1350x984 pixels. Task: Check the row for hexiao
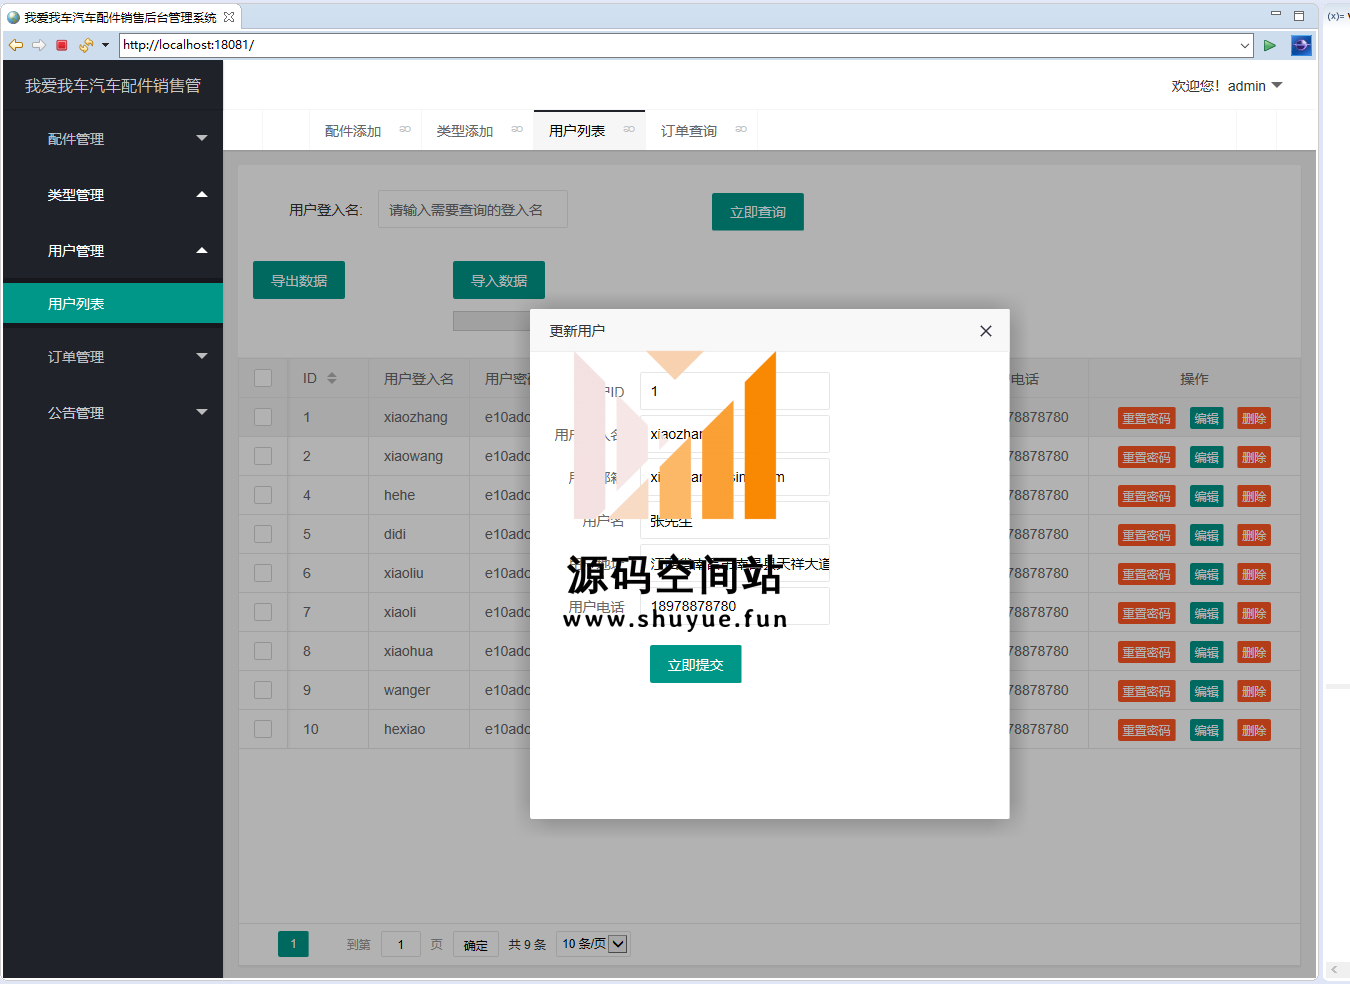tap(263, 729)
